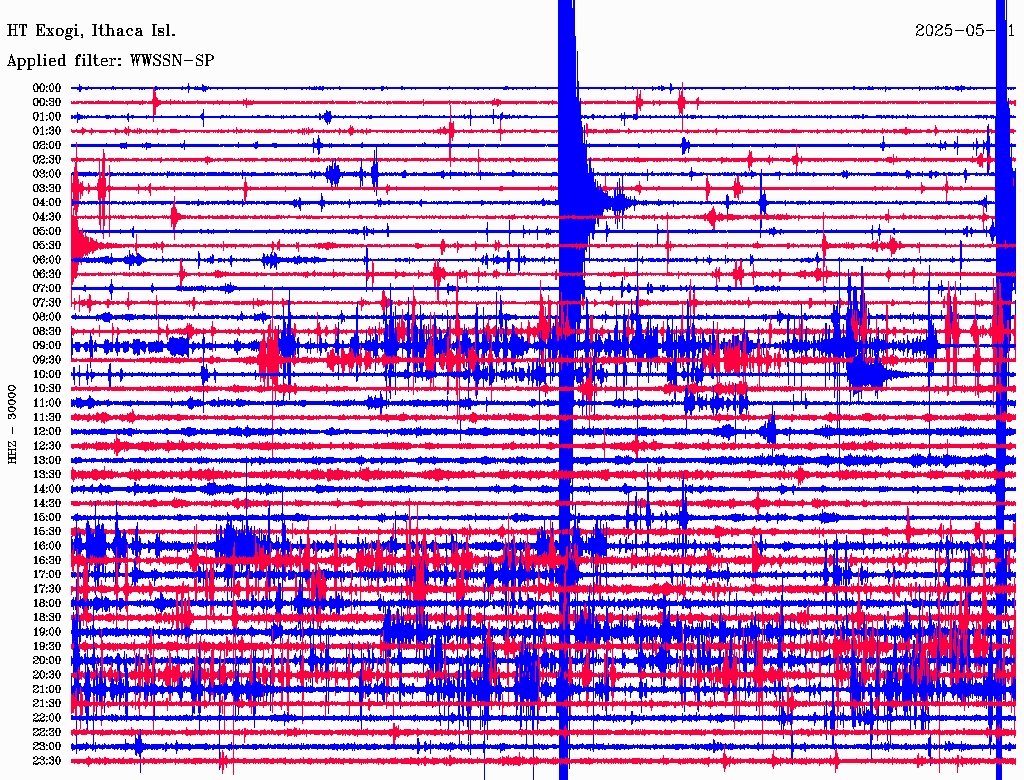This screenshot has height=780, width=1024.
Task: Select the 01:00 time row label
Action: (x=47, y=117)
